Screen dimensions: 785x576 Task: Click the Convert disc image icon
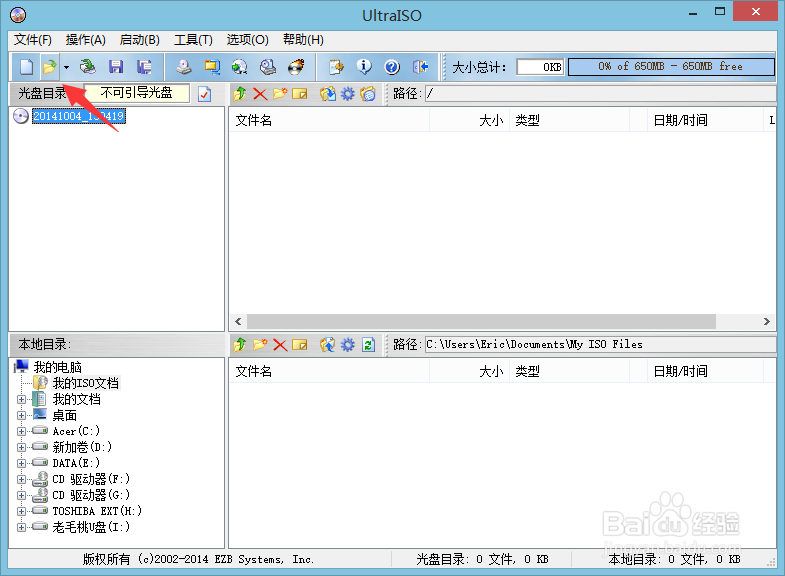pos(240,67)
